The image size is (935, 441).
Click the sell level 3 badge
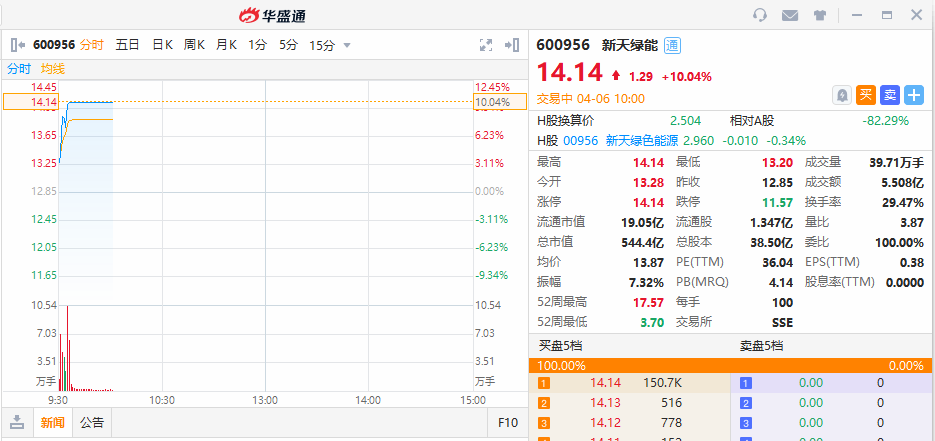tap(745, 424)
